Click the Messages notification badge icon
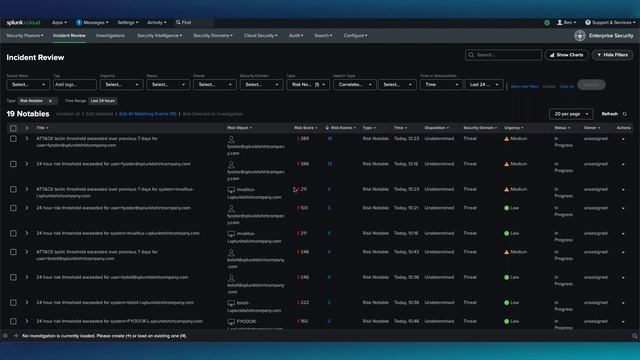Viewport: 640px width, 360px height. 79,22
